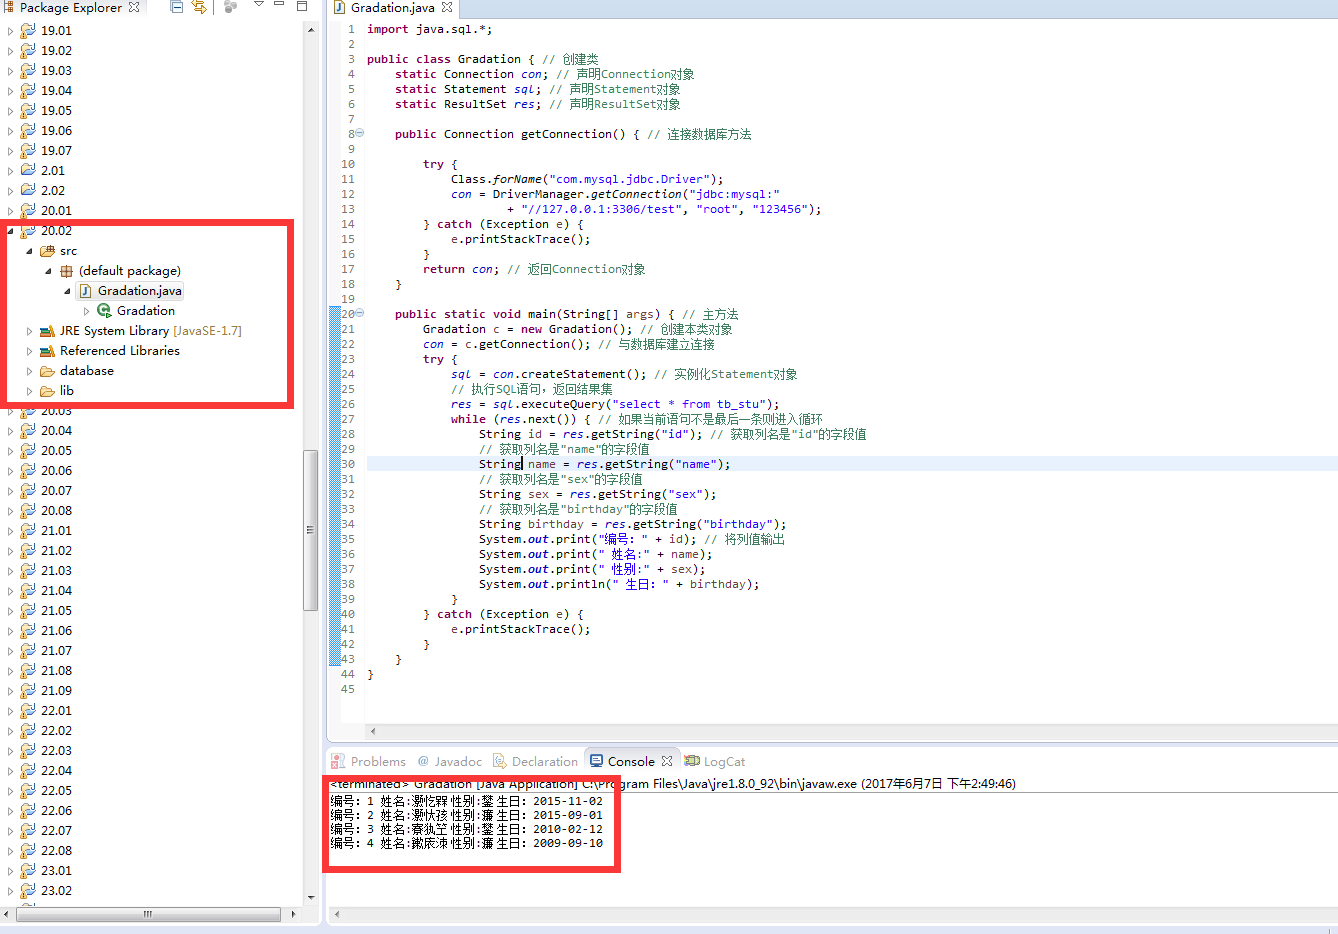
Task: Maximize the Package Explorer panel
Action: 302,6
